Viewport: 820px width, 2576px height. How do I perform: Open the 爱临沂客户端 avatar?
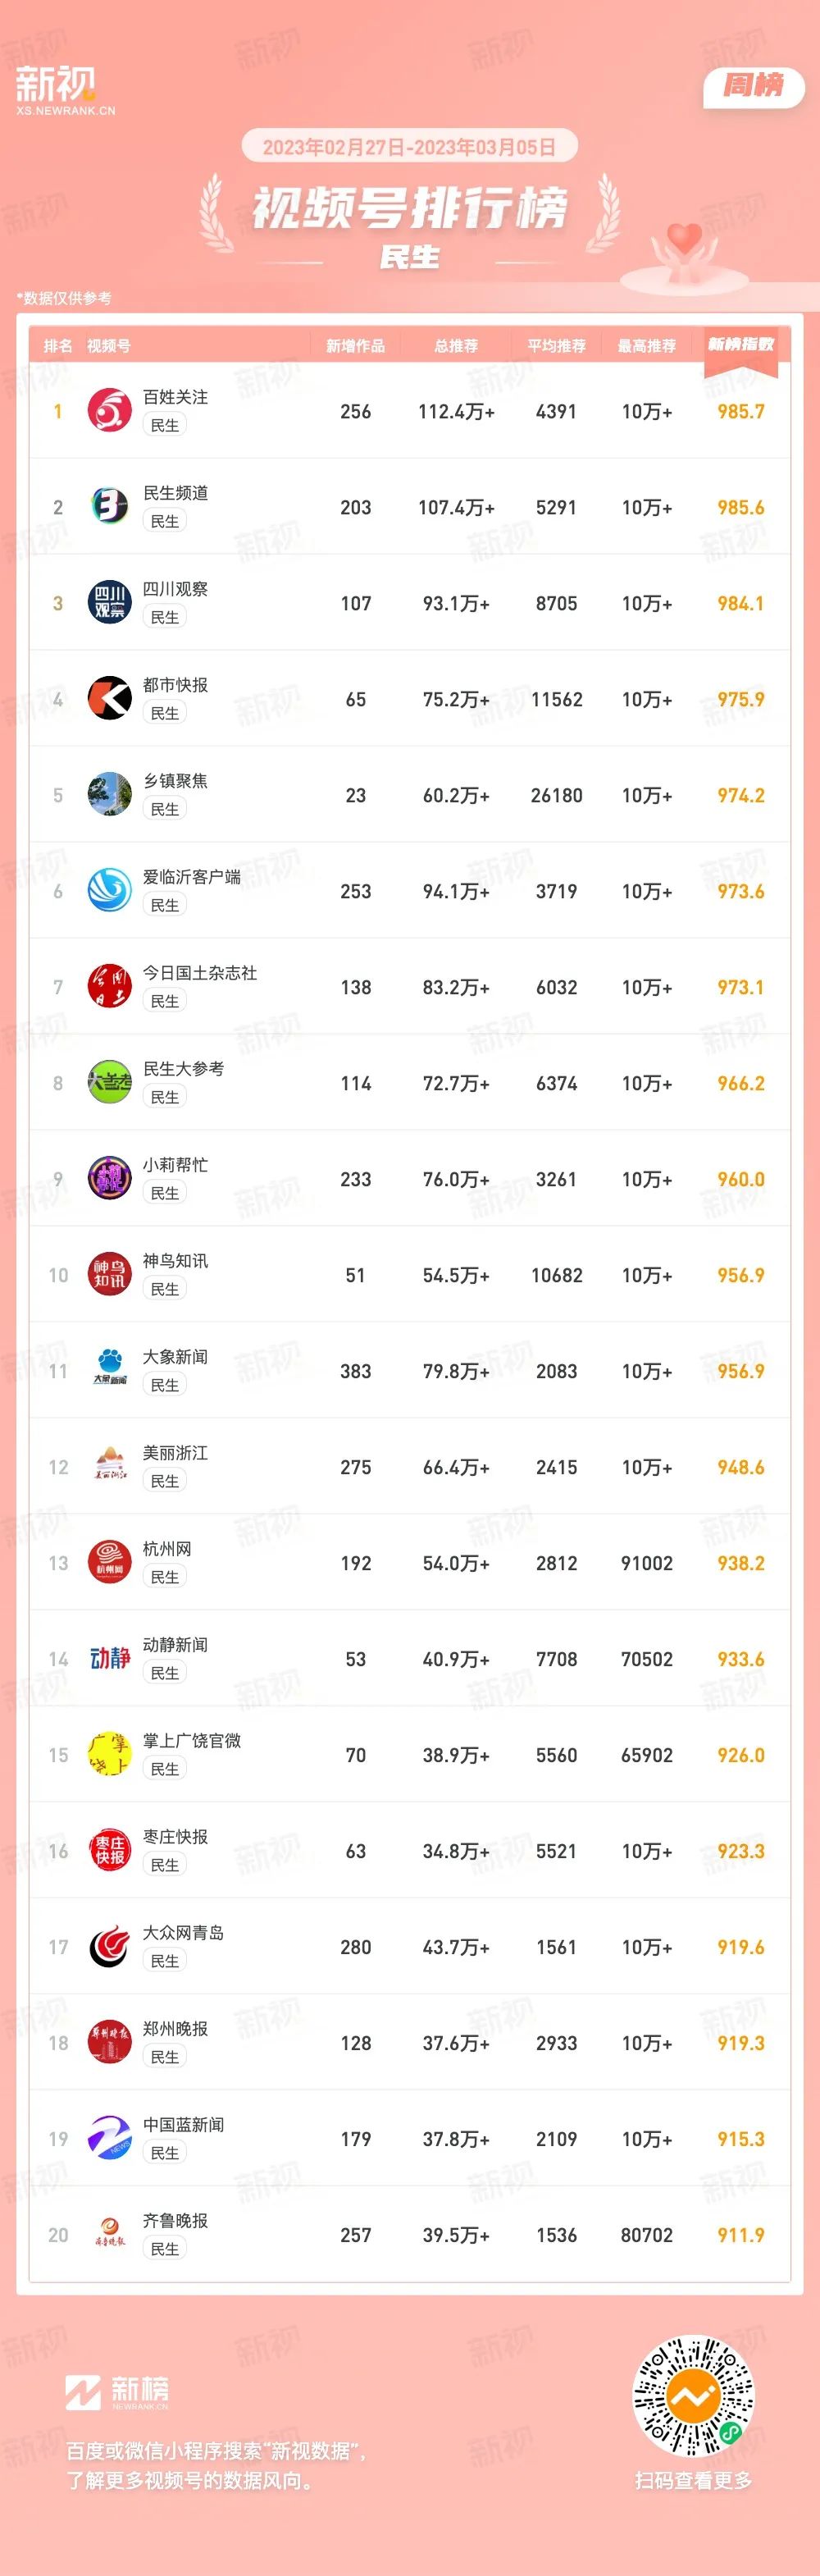110,891
